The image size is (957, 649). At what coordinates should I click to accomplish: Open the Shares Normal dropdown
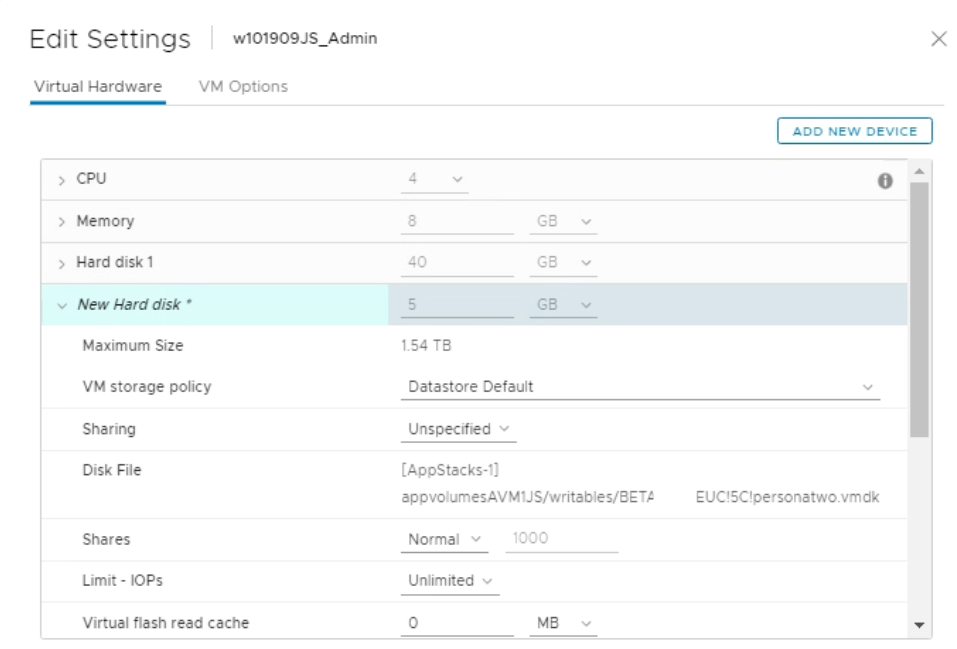pyautogui.click(x=445, y=539)
